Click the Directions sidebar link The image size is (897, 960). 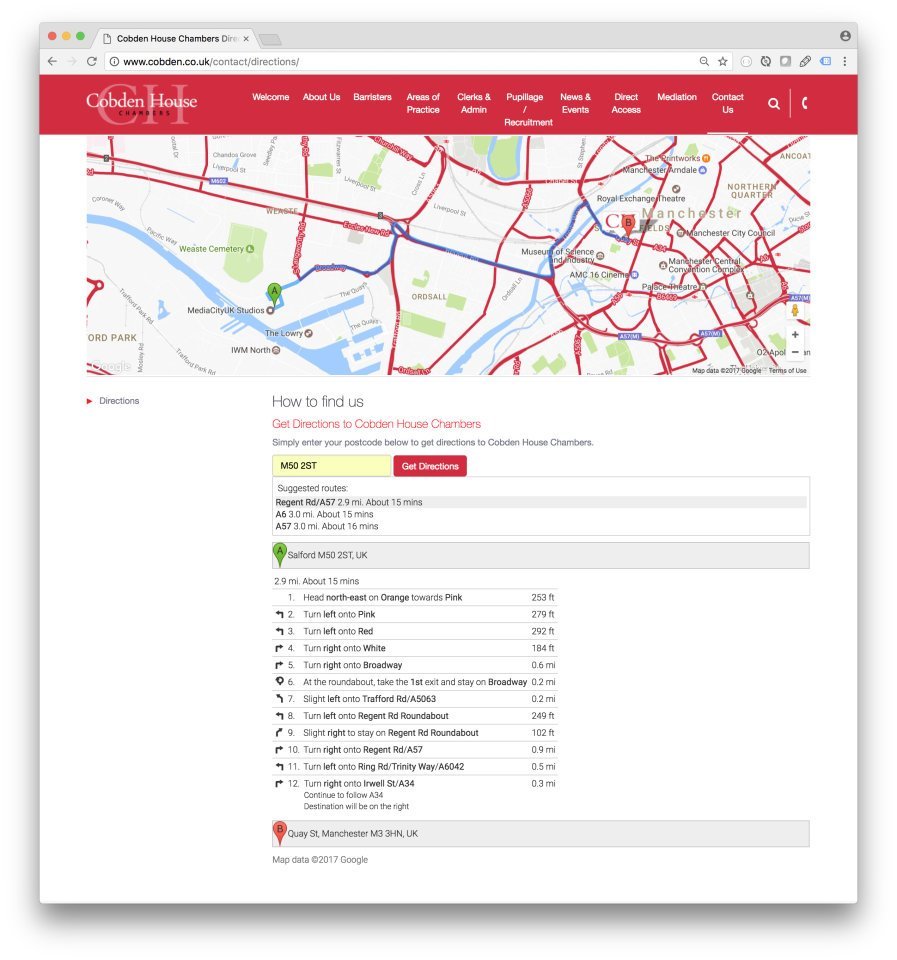coord(119,401)
